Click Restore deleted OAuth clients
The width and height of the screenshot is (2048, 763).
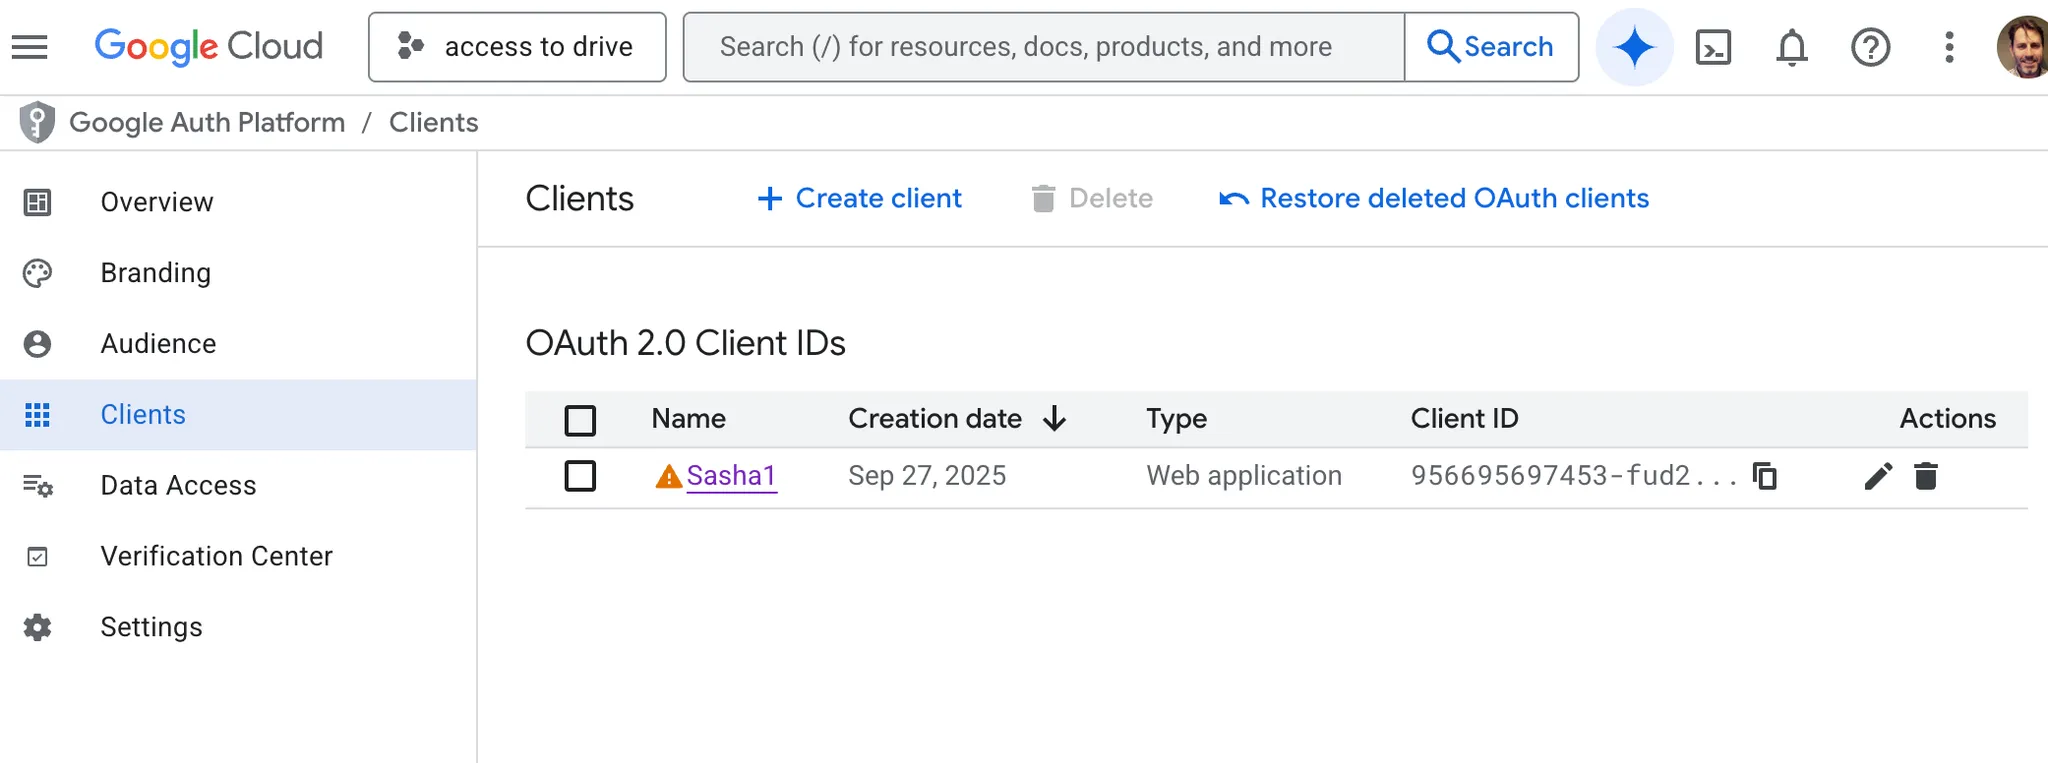1433,198
